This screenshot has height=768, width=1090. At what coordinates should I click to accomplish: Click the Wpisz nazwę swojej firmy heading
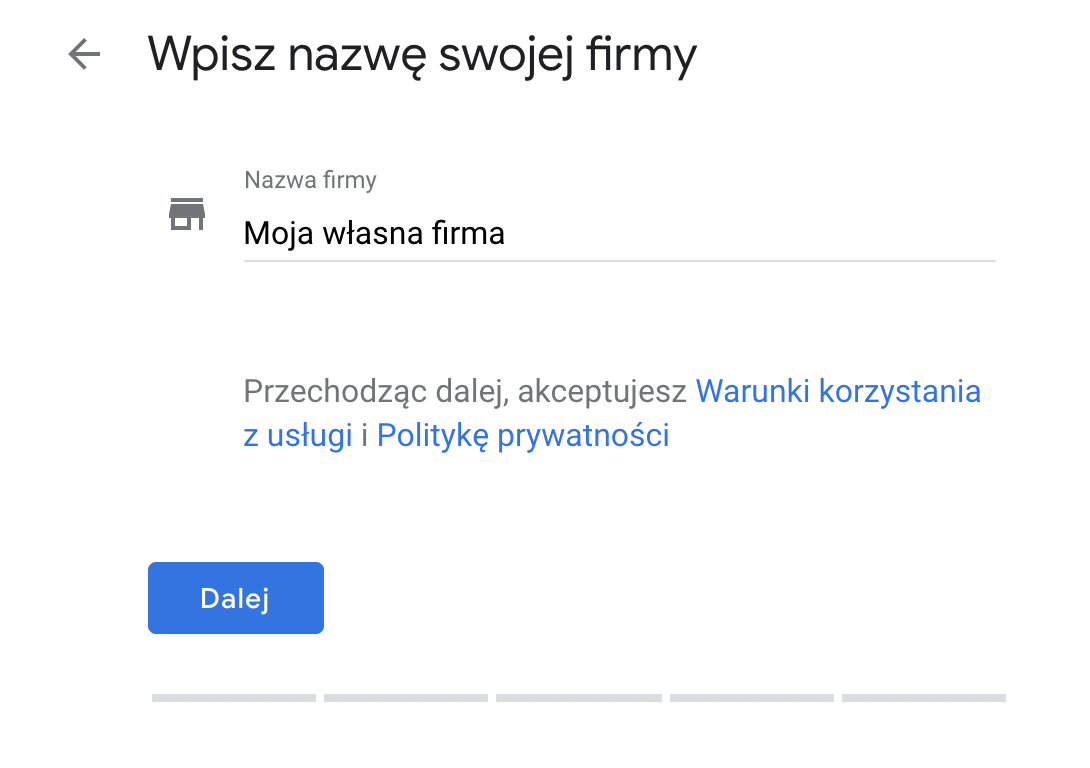pos(423,55)
